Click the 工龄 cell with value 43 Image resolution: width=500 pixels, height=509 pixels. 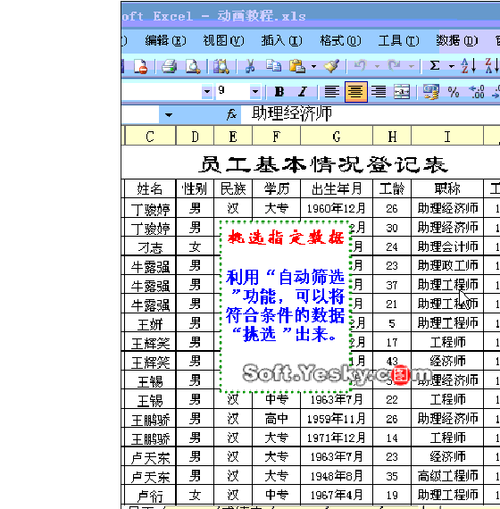tap(392, 361)
